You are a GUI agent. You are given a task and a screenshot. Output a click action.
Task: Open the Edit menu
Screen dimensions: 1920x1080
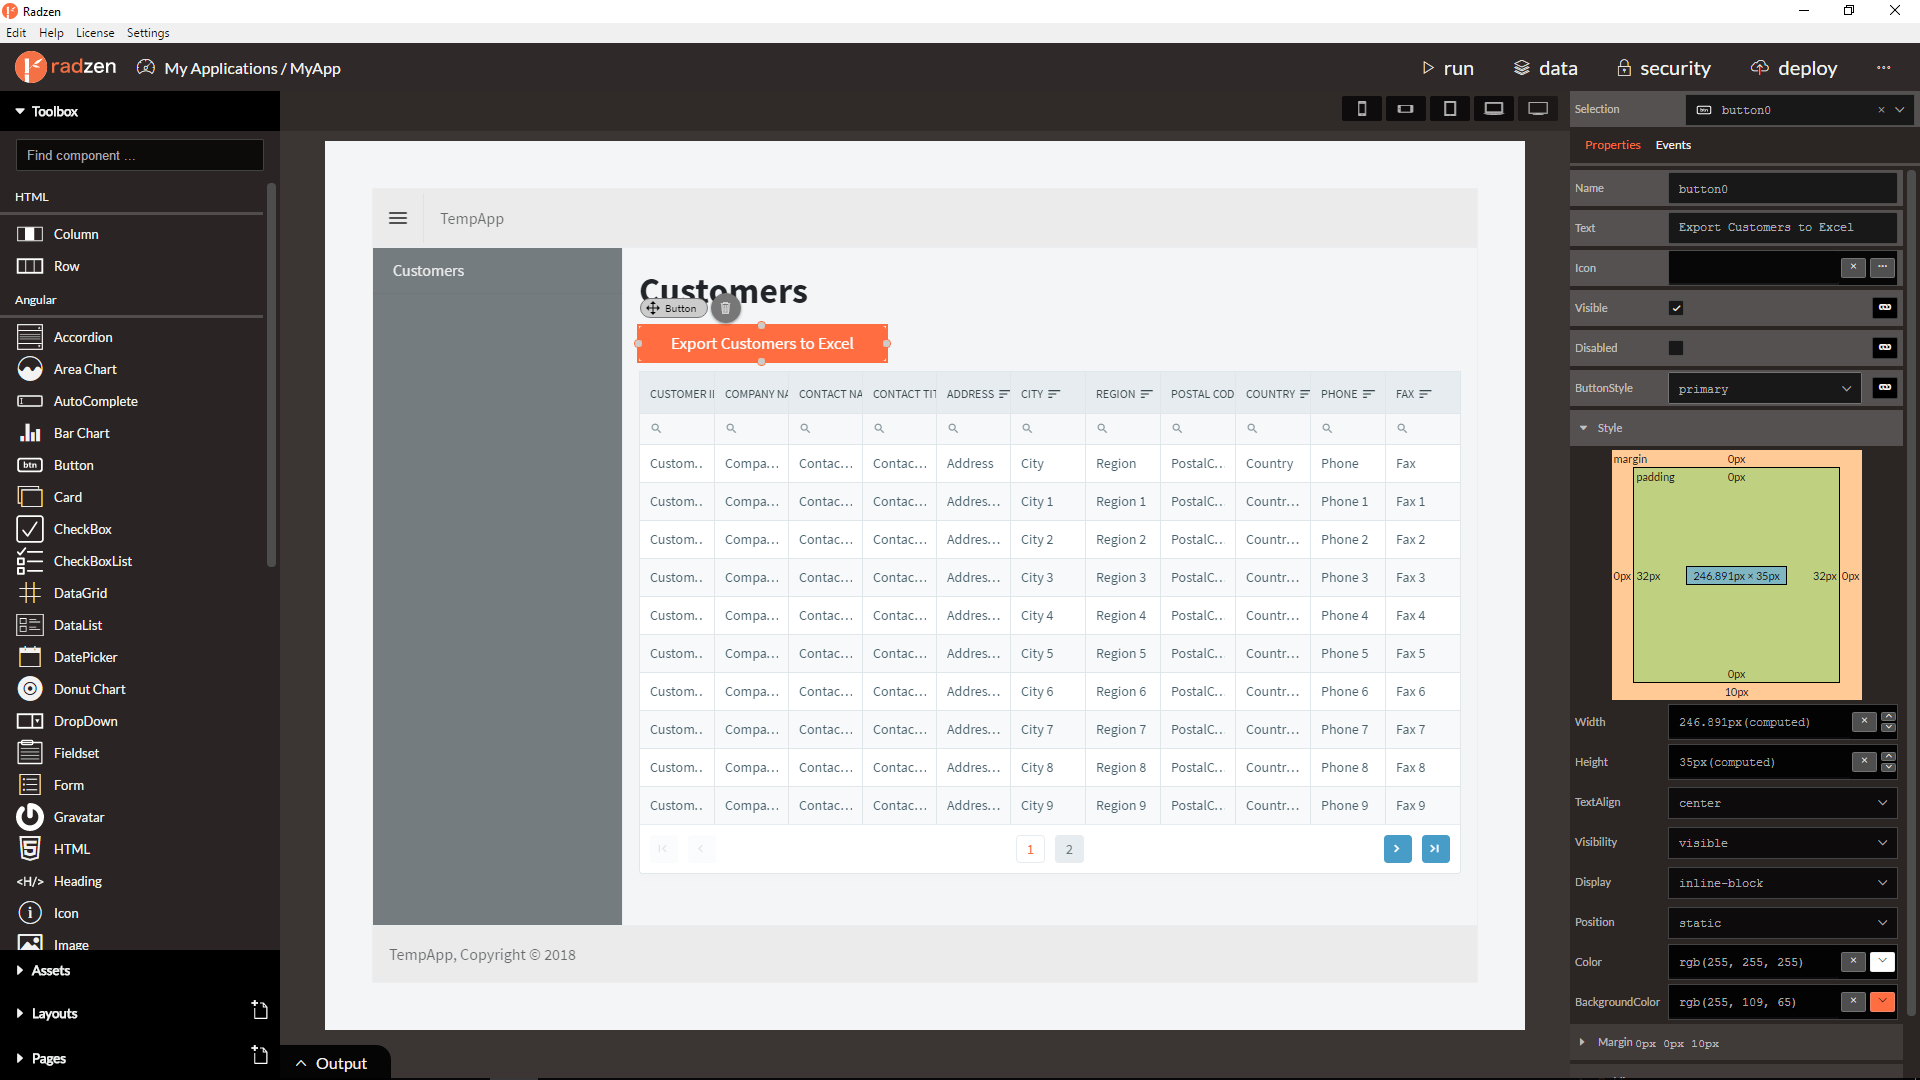16,33
